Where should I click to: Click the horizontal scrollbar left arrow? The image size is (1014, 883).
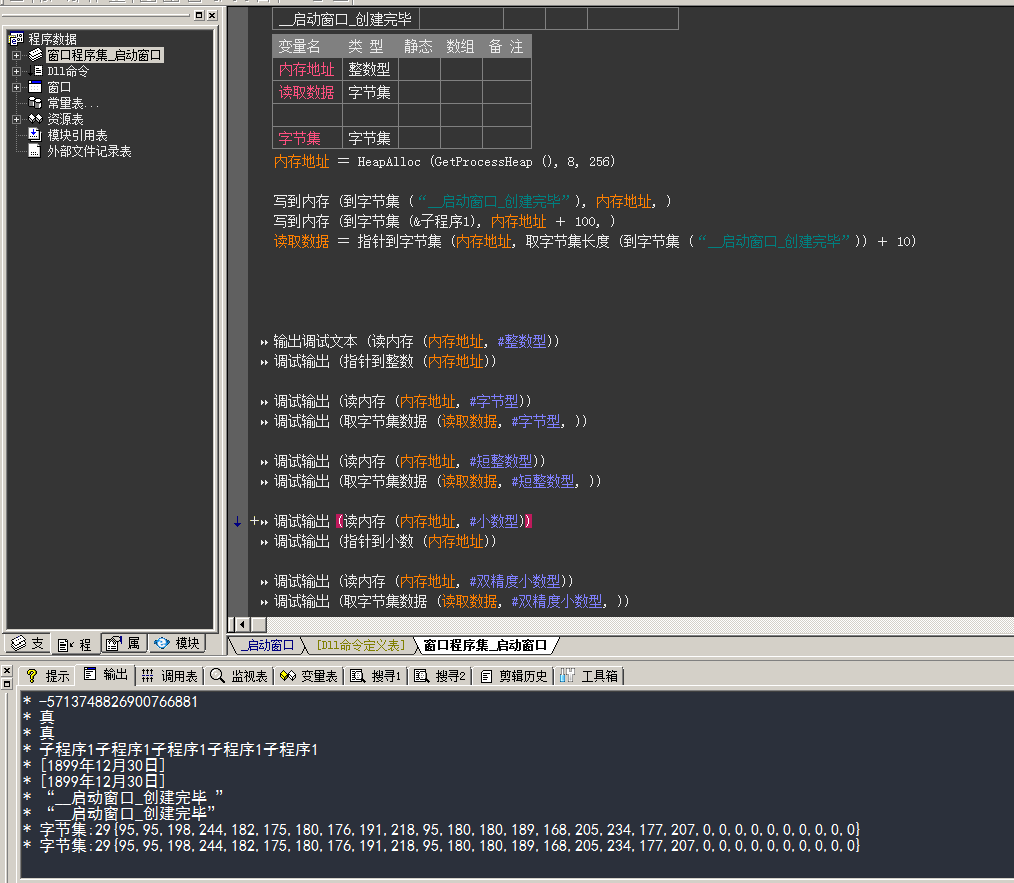[243, 624]
